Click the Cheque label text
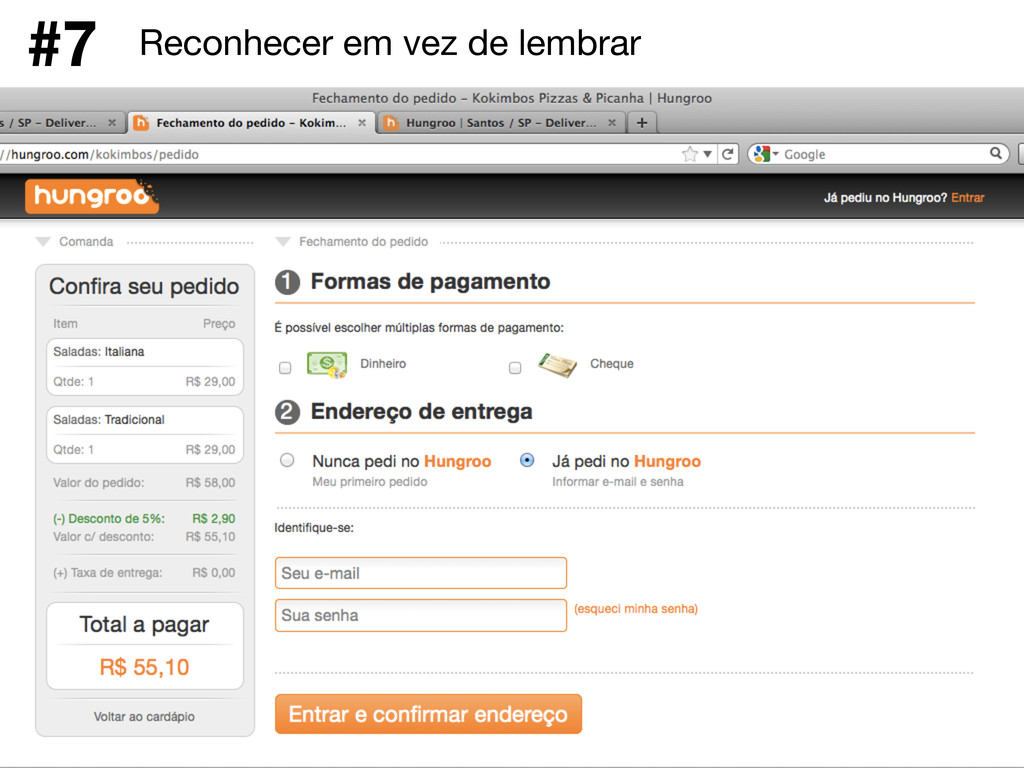 coord(612,364)
